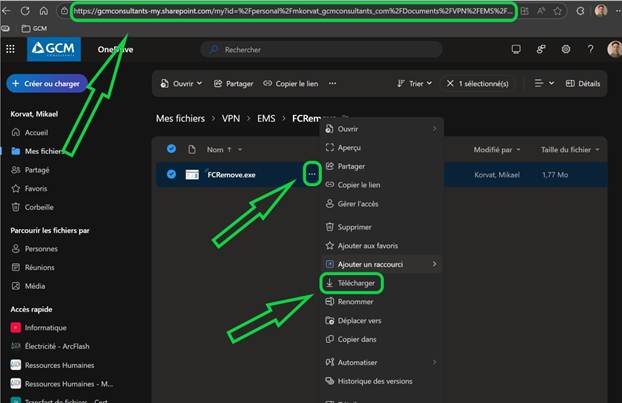Screen dimensions: 622x403
Task: Open the app launcher waffle icon
Action: tap(10, 49)
